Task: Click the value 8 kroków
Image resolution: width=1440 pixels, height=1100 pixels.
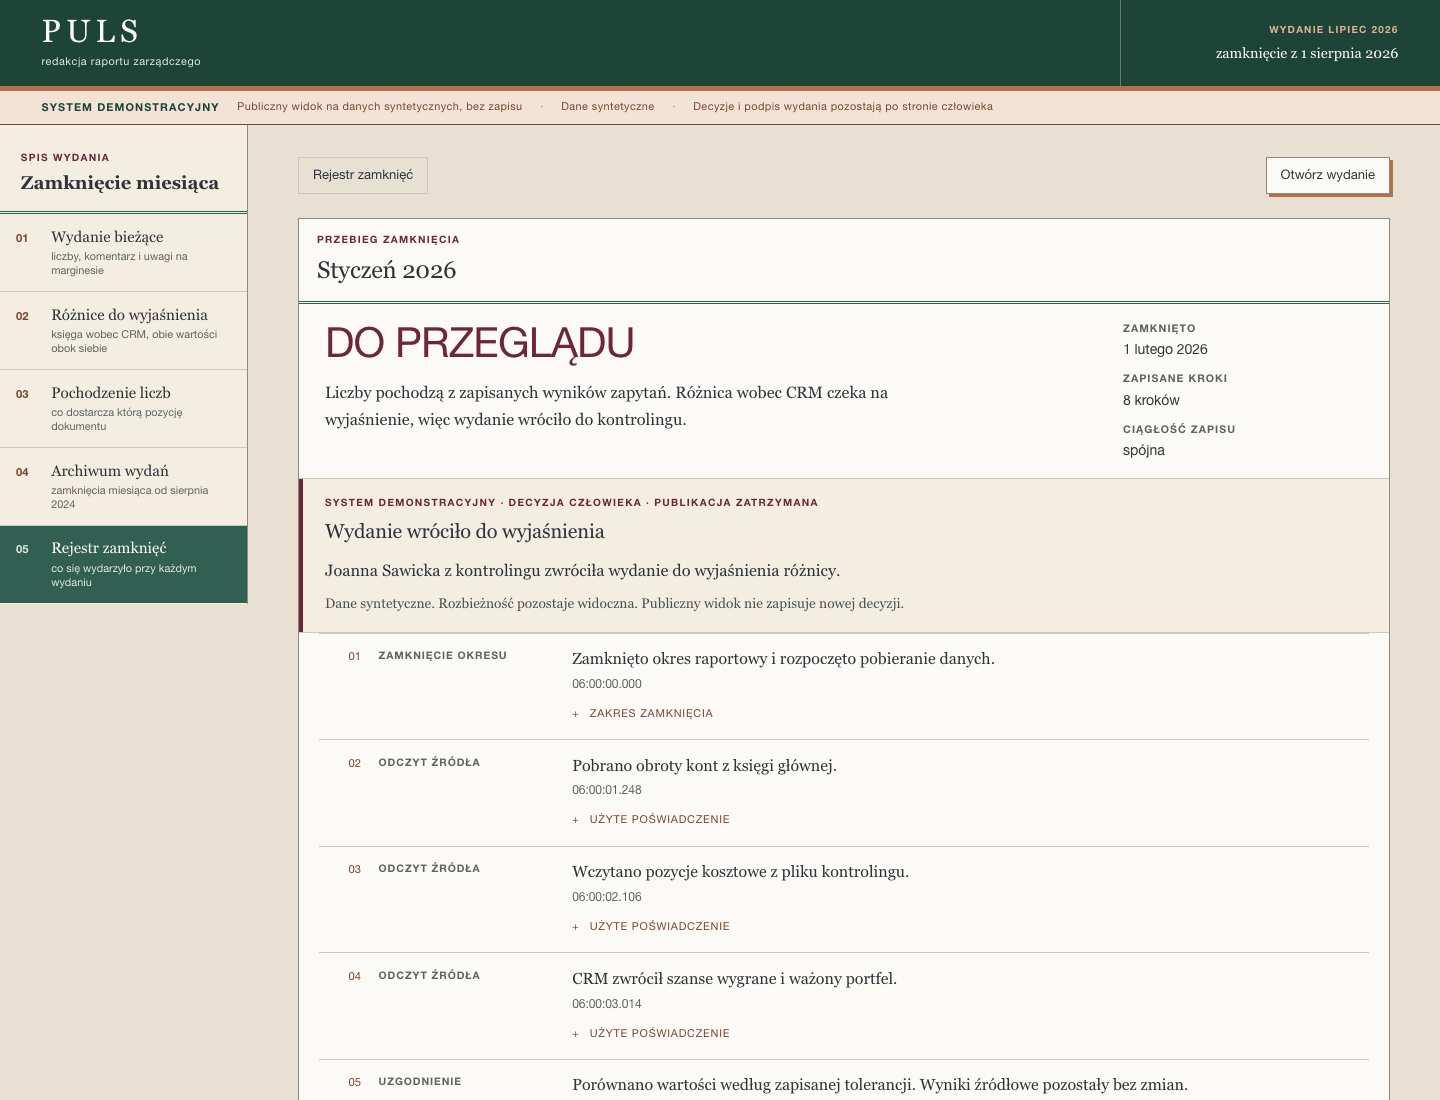Action: [x=1151, y=400]
